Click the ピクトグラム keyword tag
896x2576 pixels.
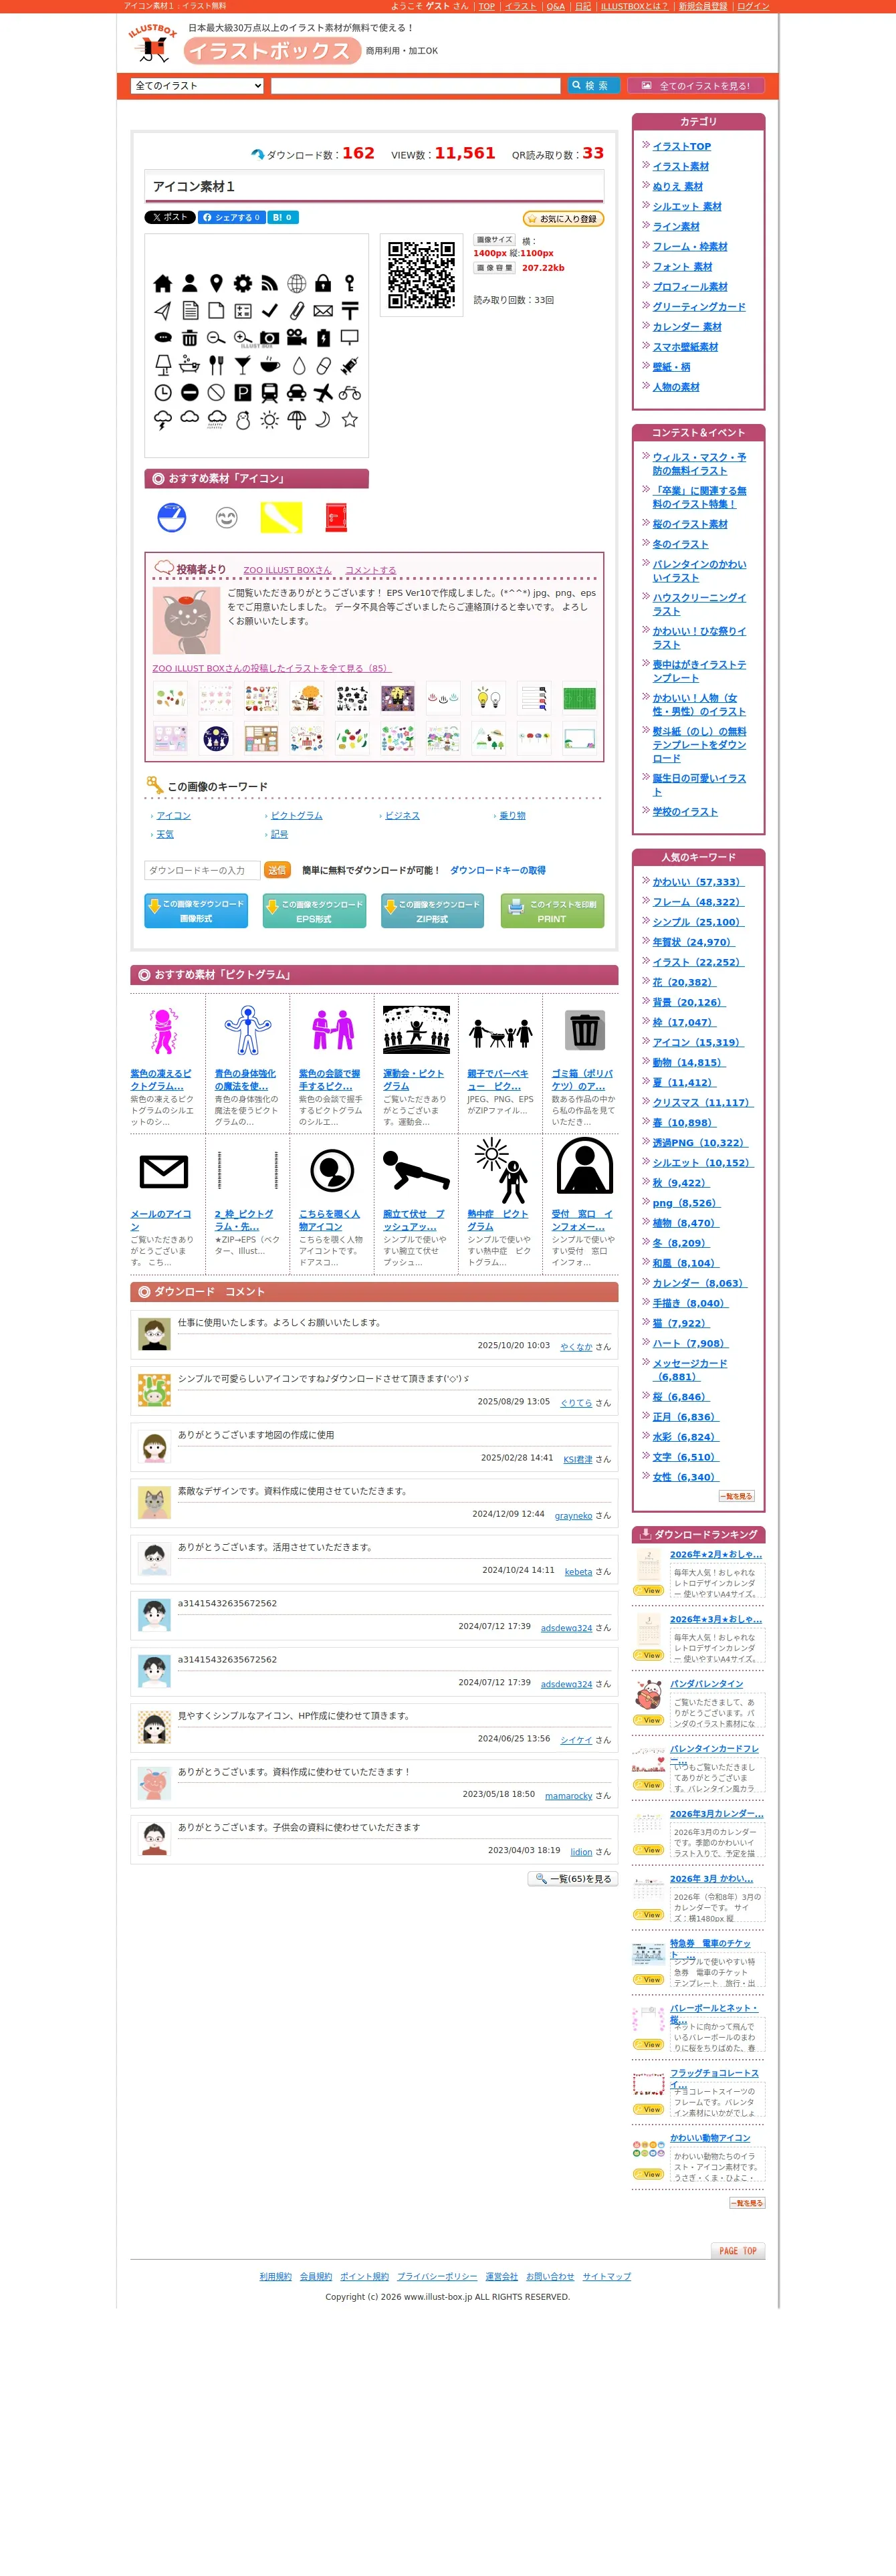[x=296, y=815]
